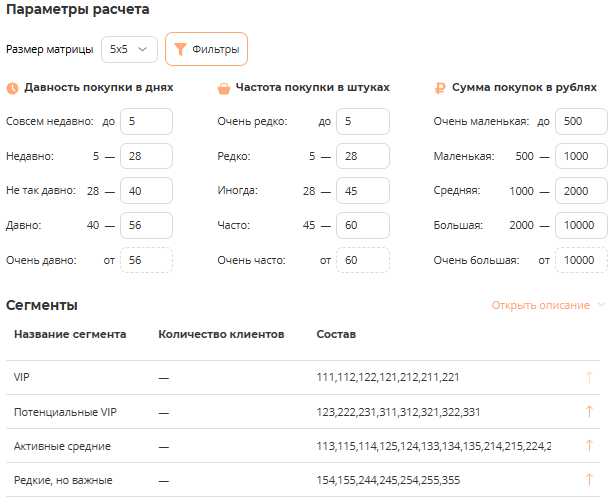Screen dimensions: 615x500
Task: Click the up arrow for Активные средние
Action: [589, 446]
